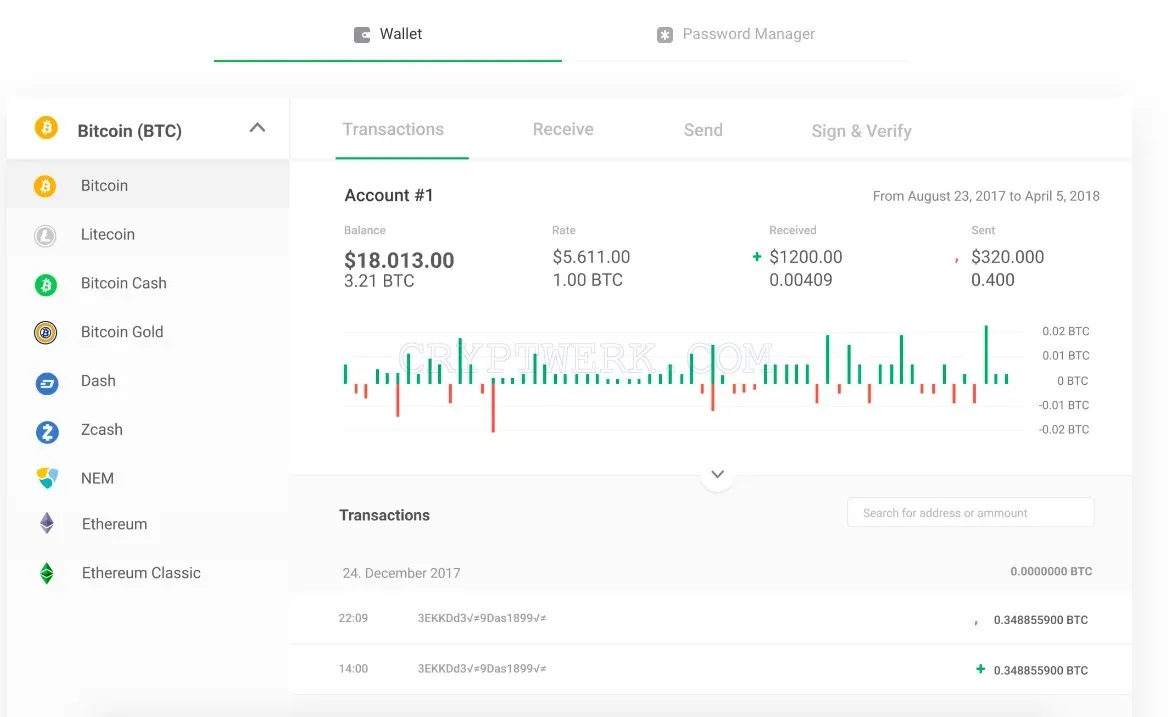Viewport: 1173px width, 717px height.
Task: Open the Send tab
Action: [703, 130]
